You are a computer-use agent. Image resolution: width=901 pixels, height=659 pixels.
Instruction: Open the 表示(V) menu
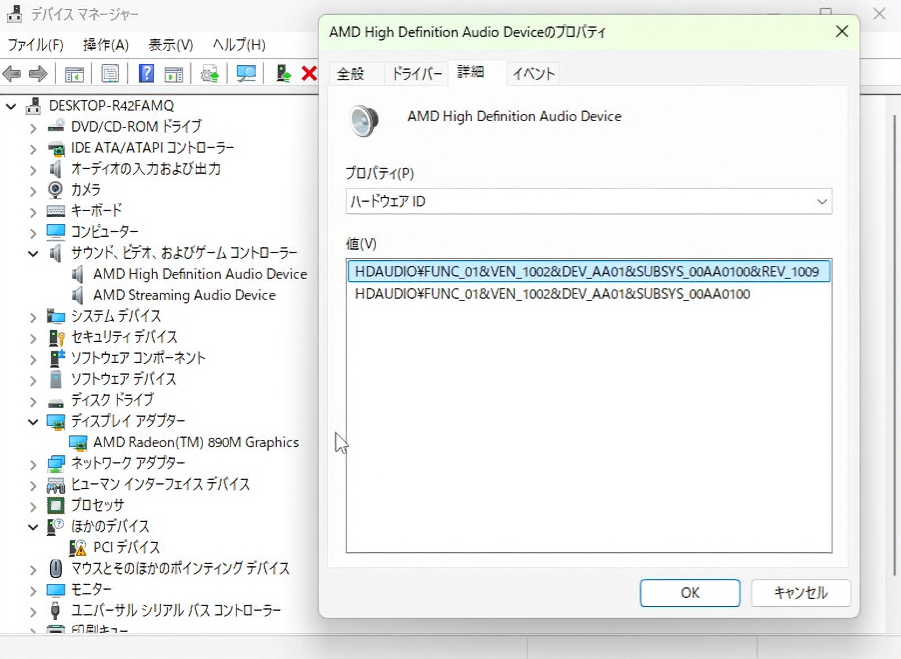pyautogui.click(x=171, y=45)
